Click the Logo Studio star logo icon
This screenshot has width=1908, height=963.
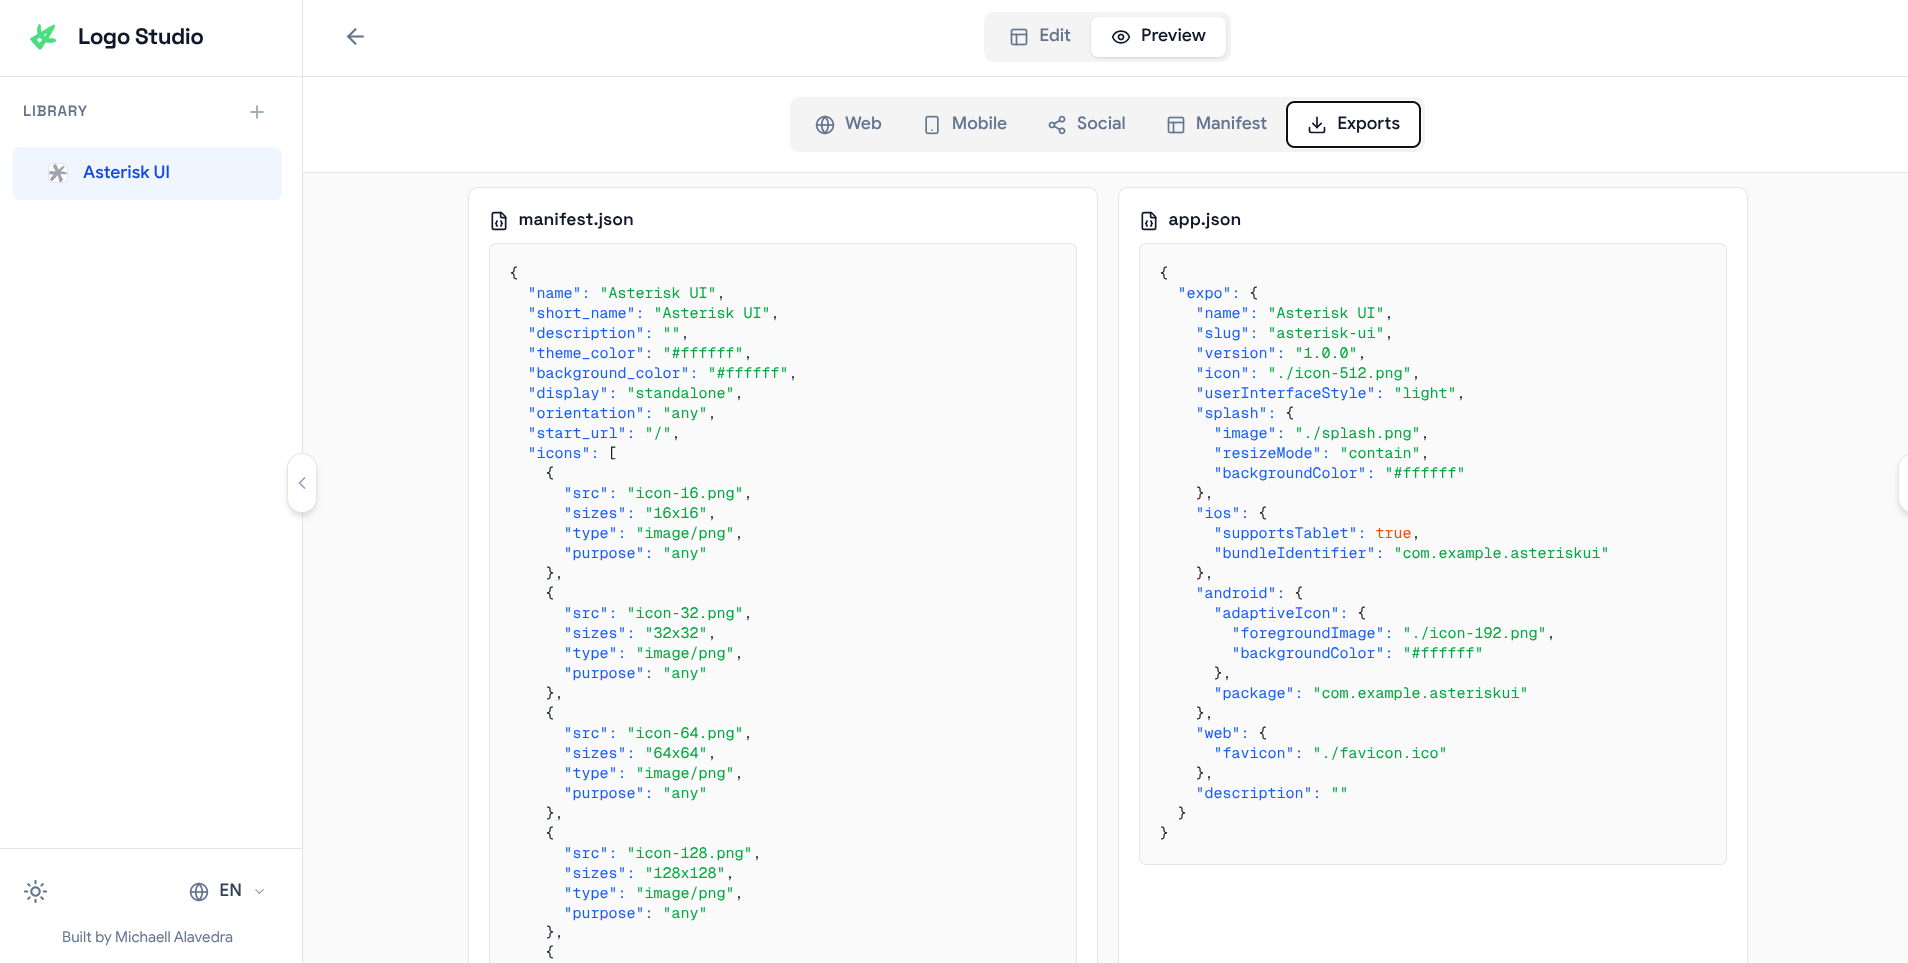click(x=43, y=37)
